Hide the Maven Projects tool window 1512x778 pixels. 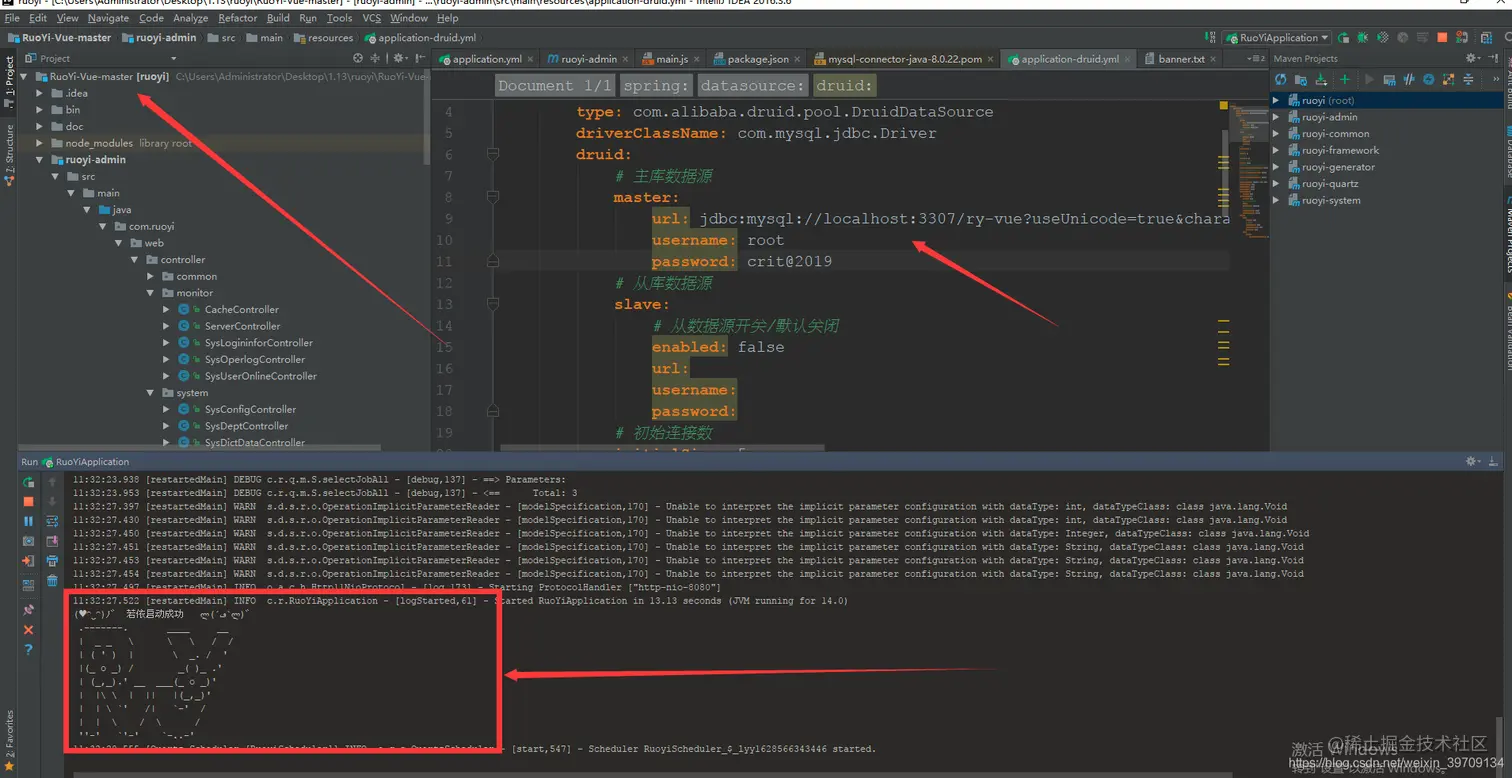(x=1494, y=58)
